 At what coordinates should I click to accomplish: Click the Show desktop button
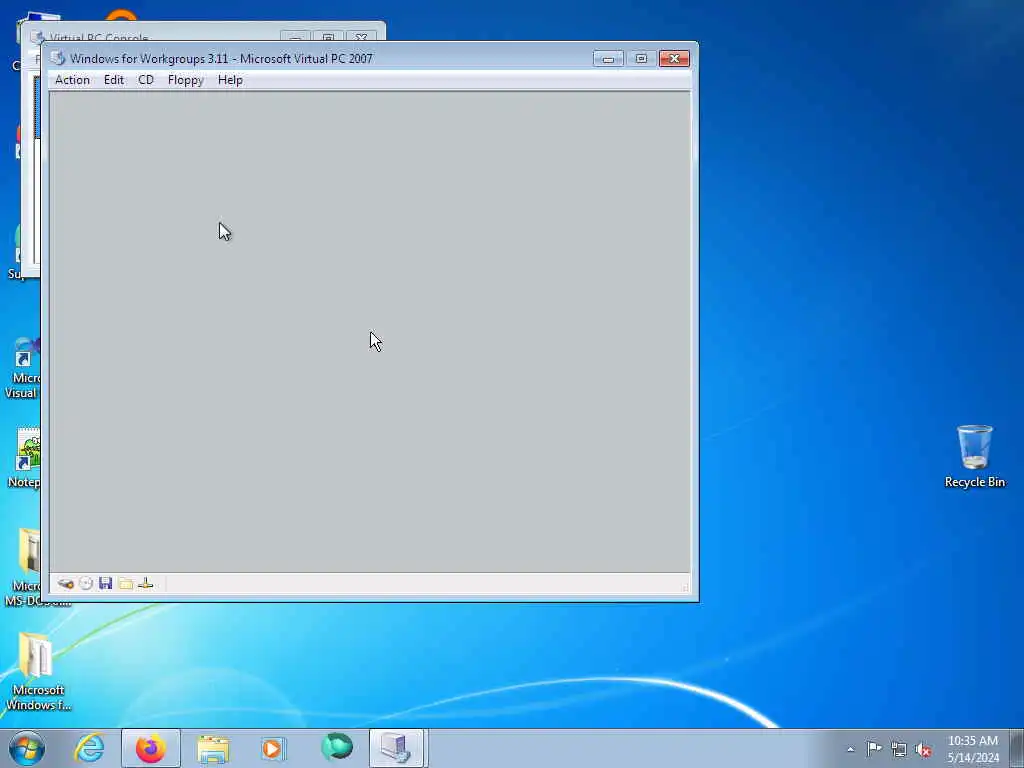click(x=1017, y=748)
